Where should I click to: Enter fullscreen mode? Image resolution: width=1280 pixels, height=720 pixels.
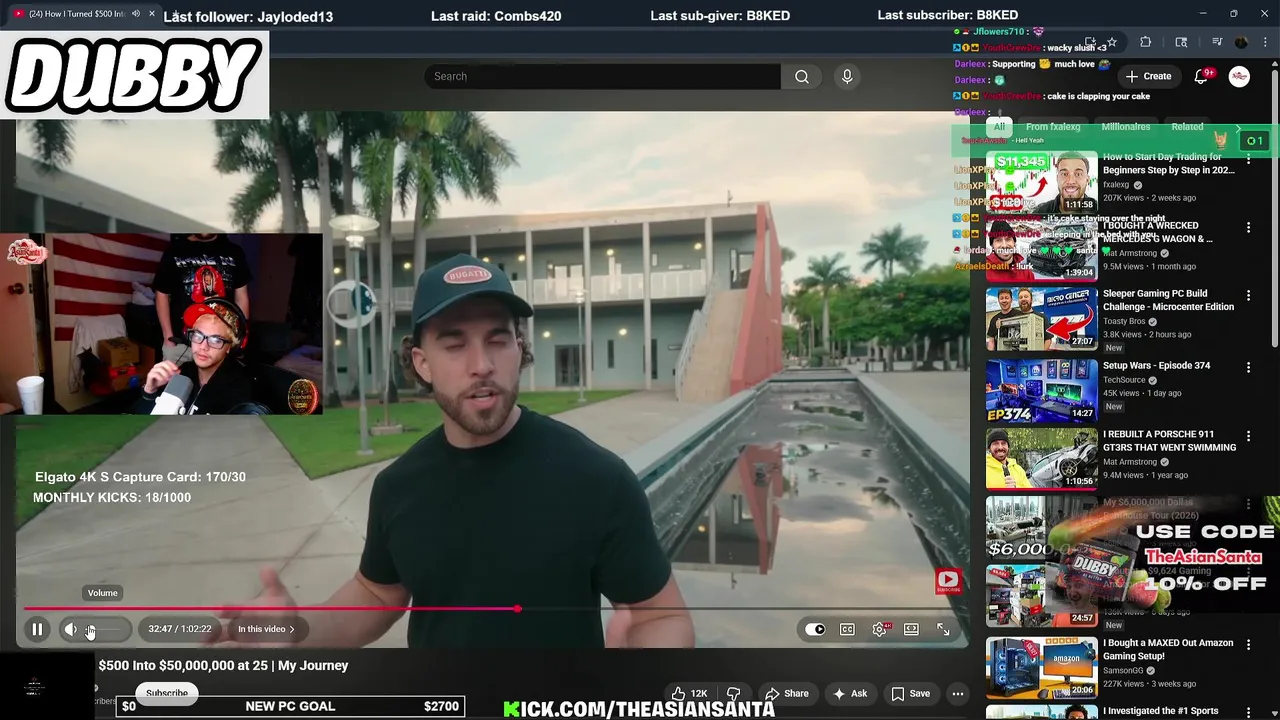[x=943, y=629]
